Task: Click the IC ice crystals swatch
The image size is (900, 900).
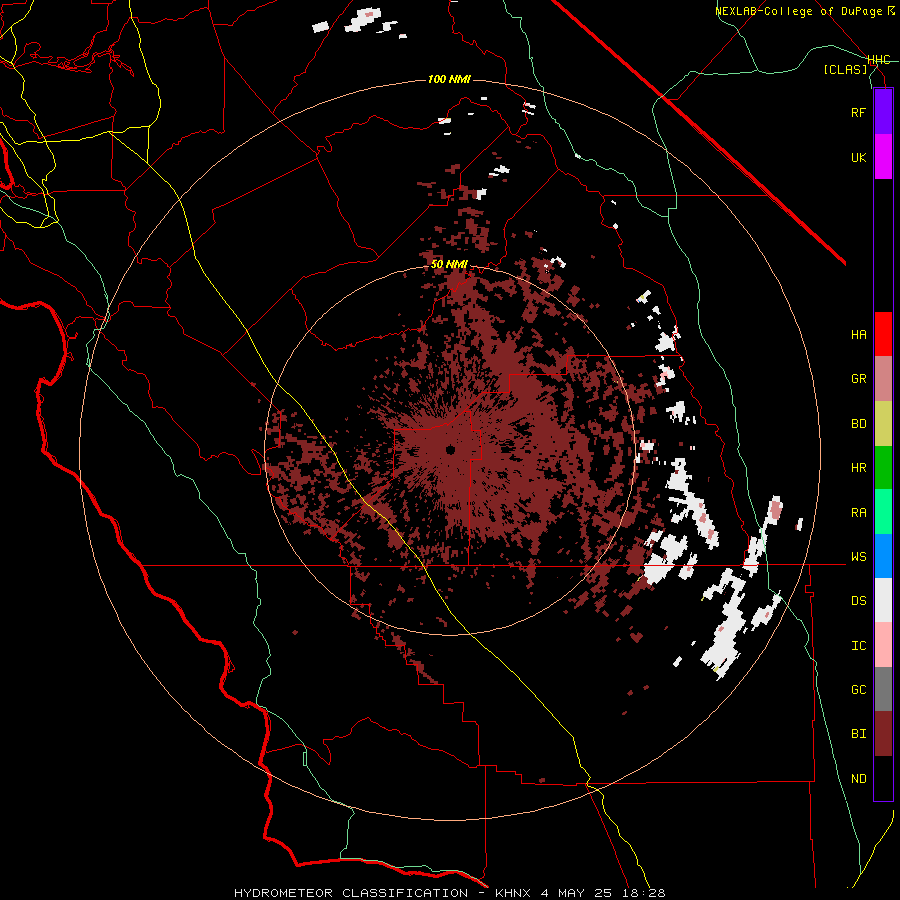Action: click(883, 645)
